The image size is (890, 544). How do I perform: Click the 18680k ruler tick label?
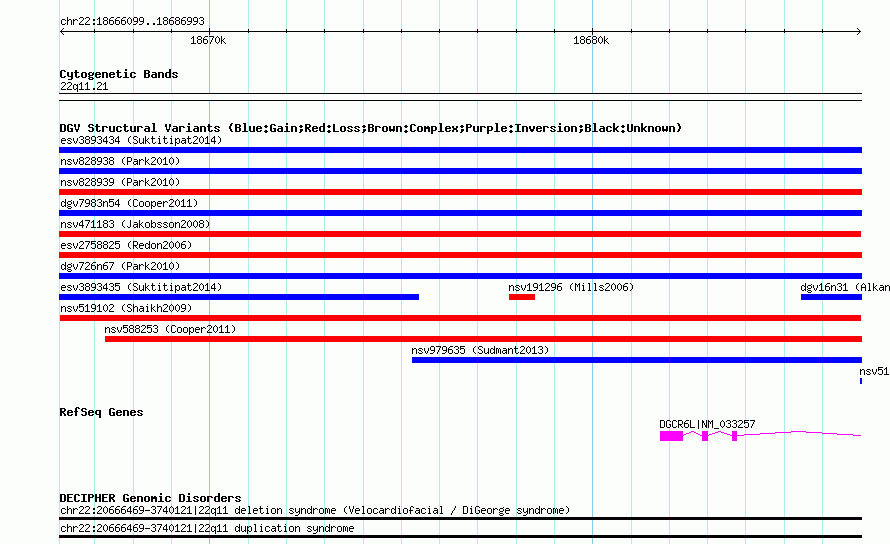coord(591,40)
